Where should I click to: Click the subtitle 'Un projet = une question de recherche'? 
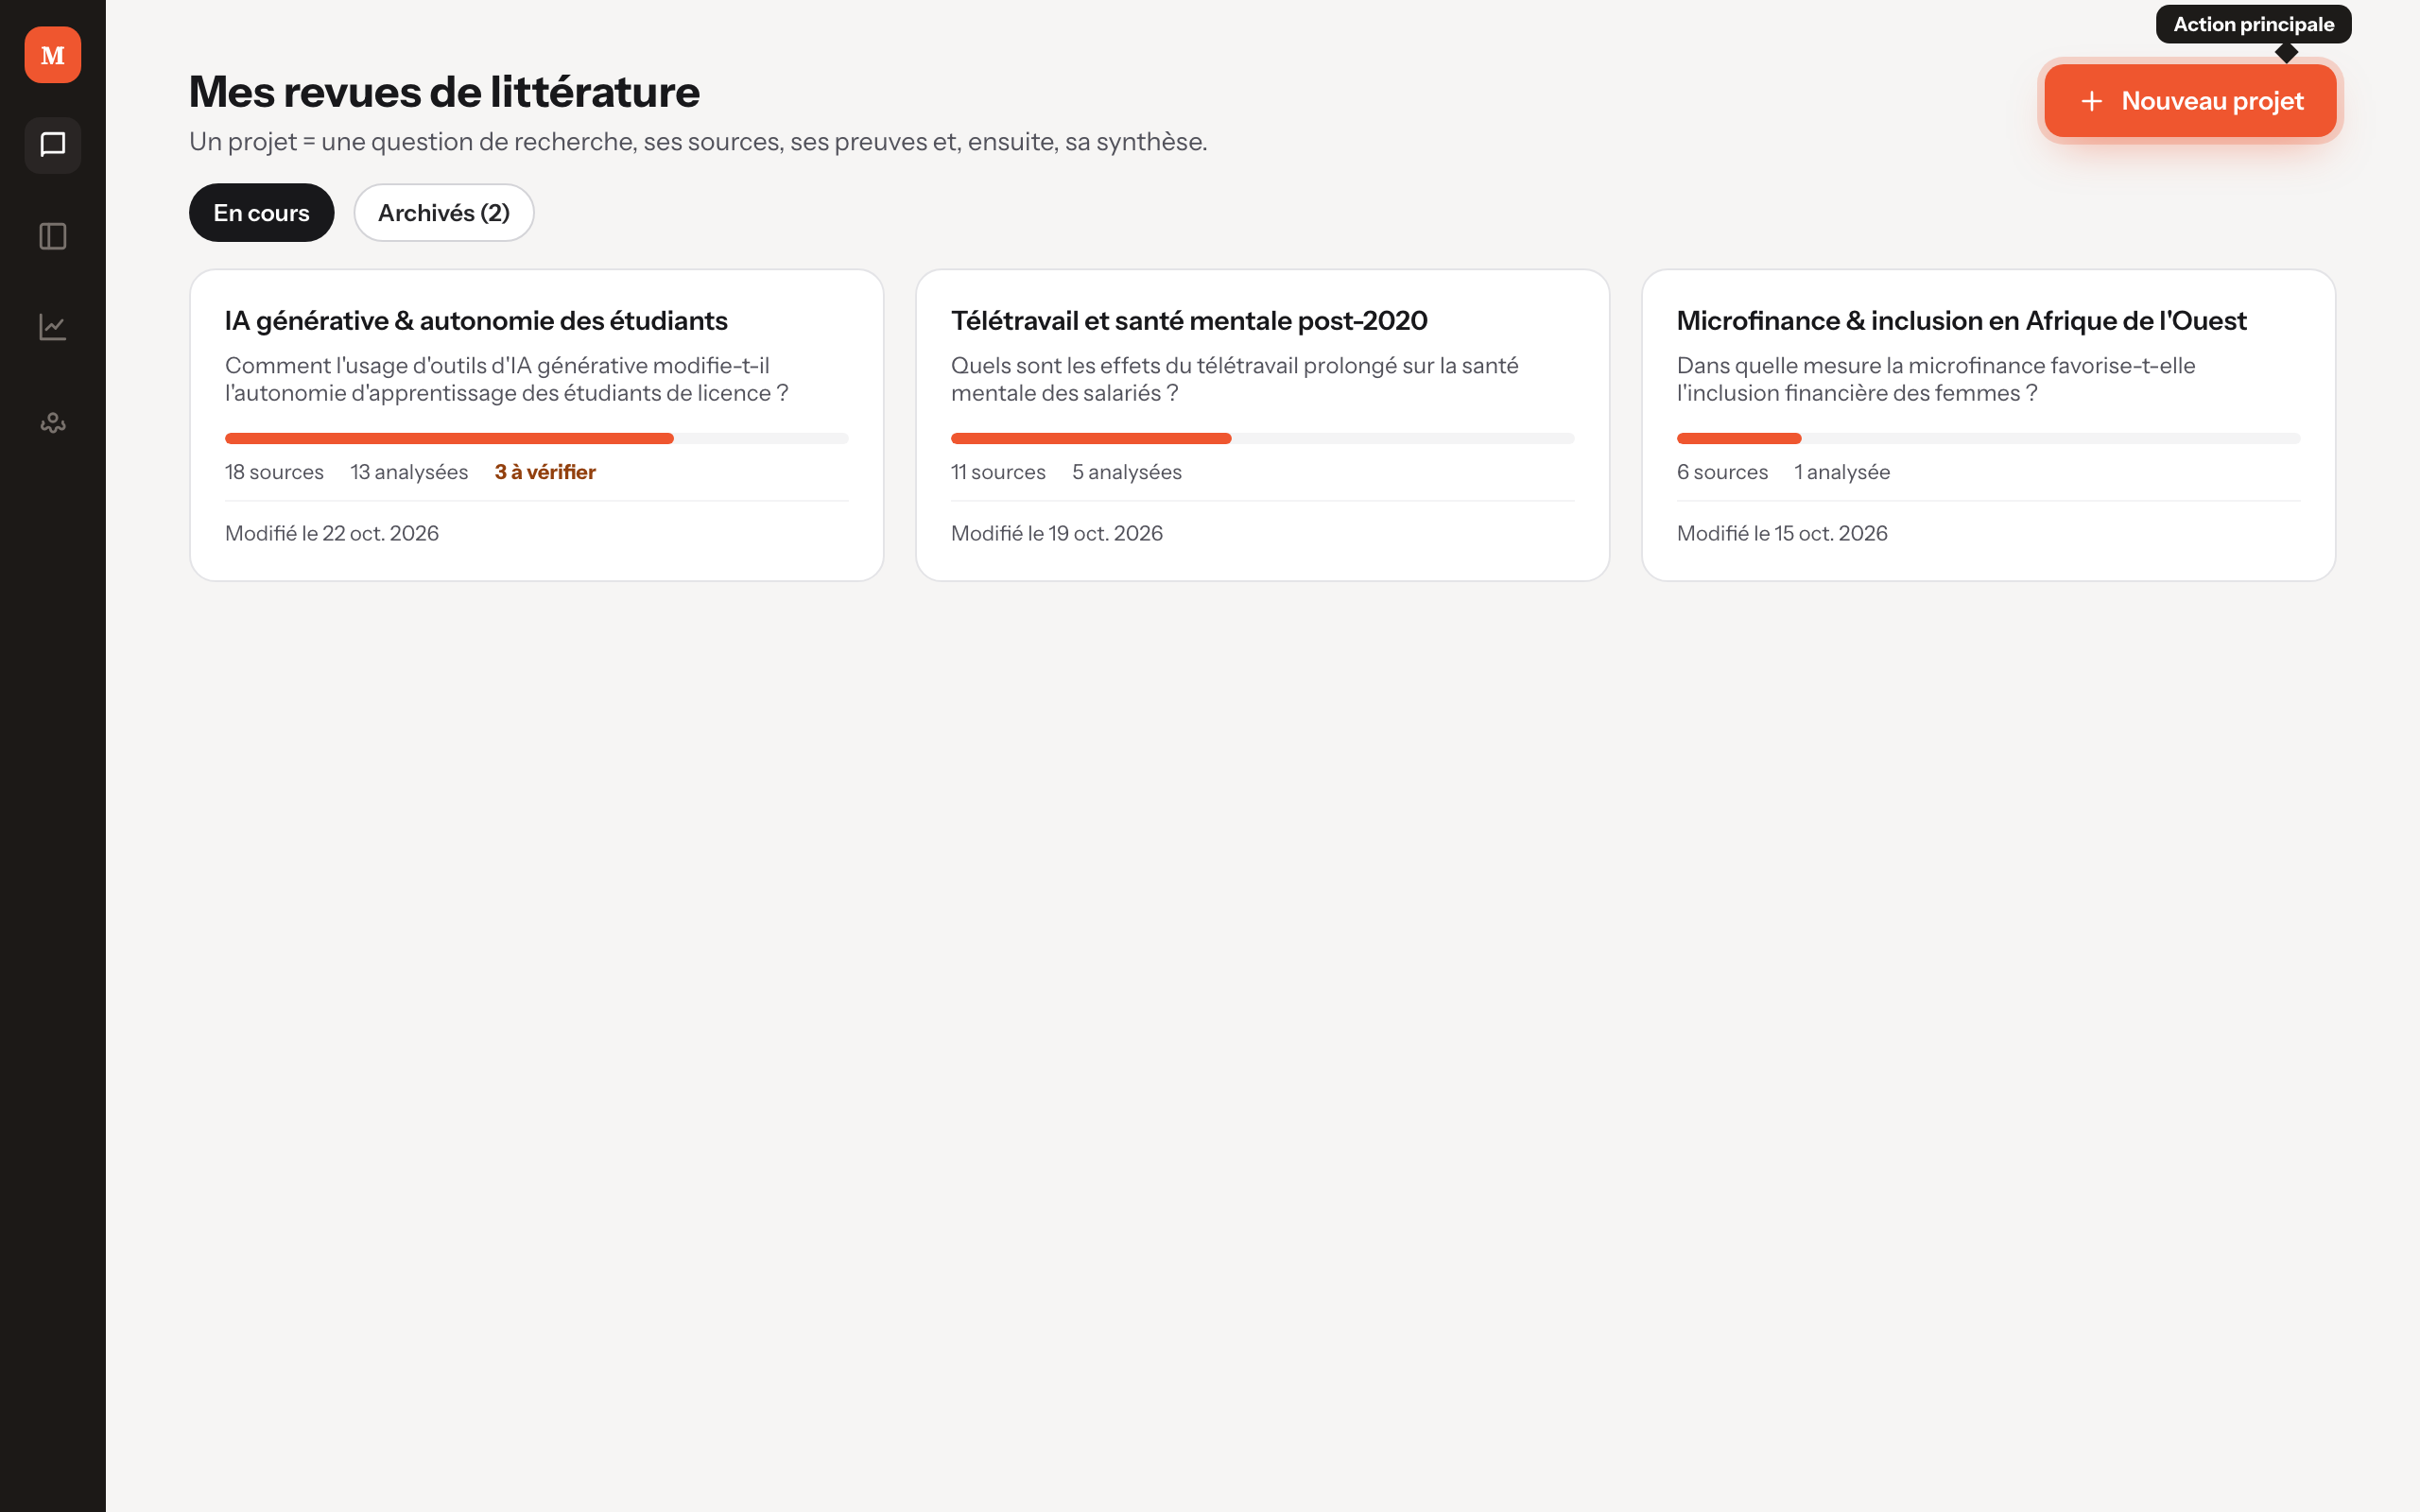[x=698, y=142]
